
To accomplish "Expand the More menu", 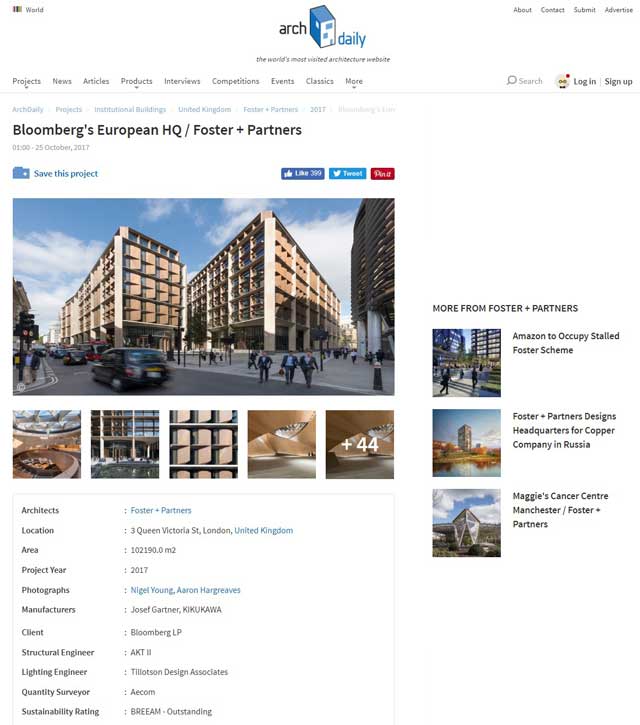I will point(354,81).
